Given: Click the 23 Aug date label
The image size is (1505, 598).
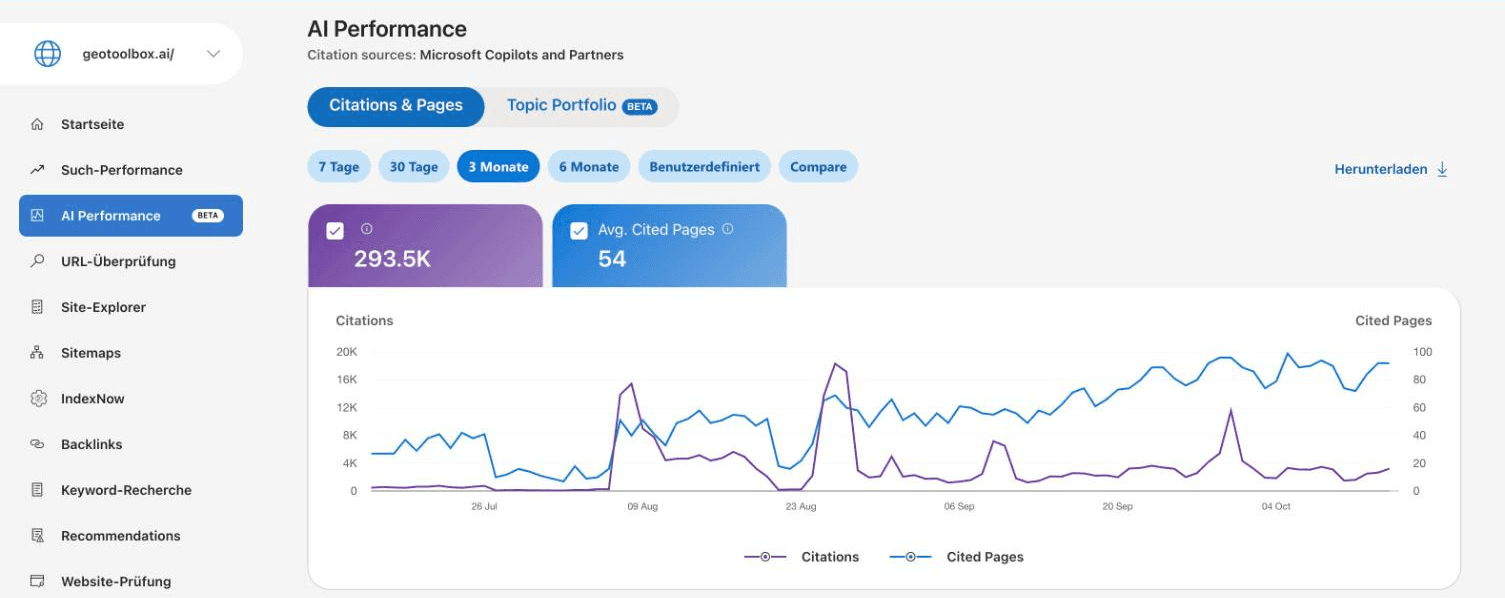Looking at the screenshot, I should point(801,507).
